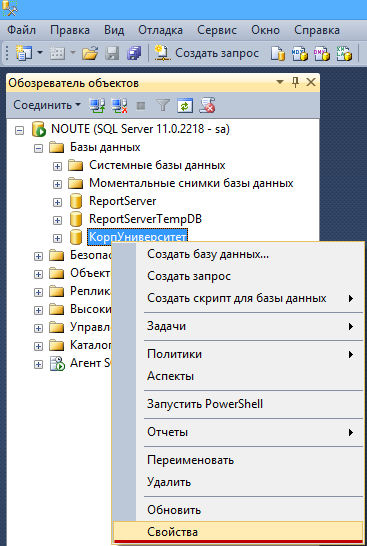Open the Окно menu
367x546 pixels.
click(265, 30)
